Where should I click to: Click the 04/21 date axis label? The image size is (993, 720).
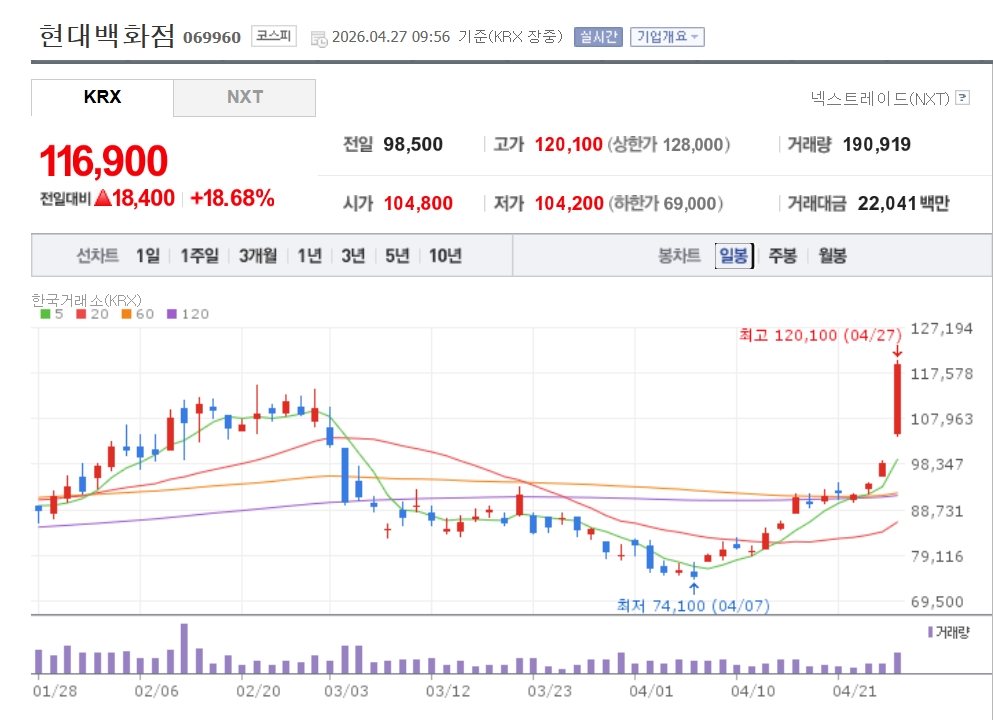tap(854, 691)
